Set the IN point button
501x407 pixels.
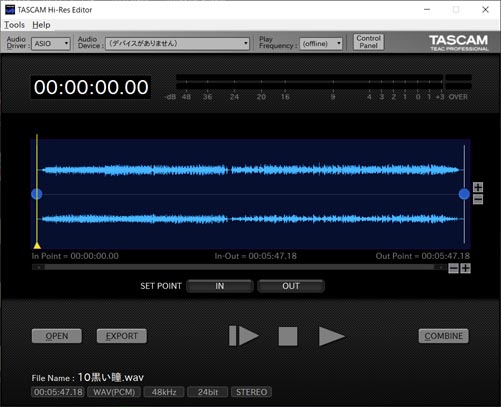(220, 286)
